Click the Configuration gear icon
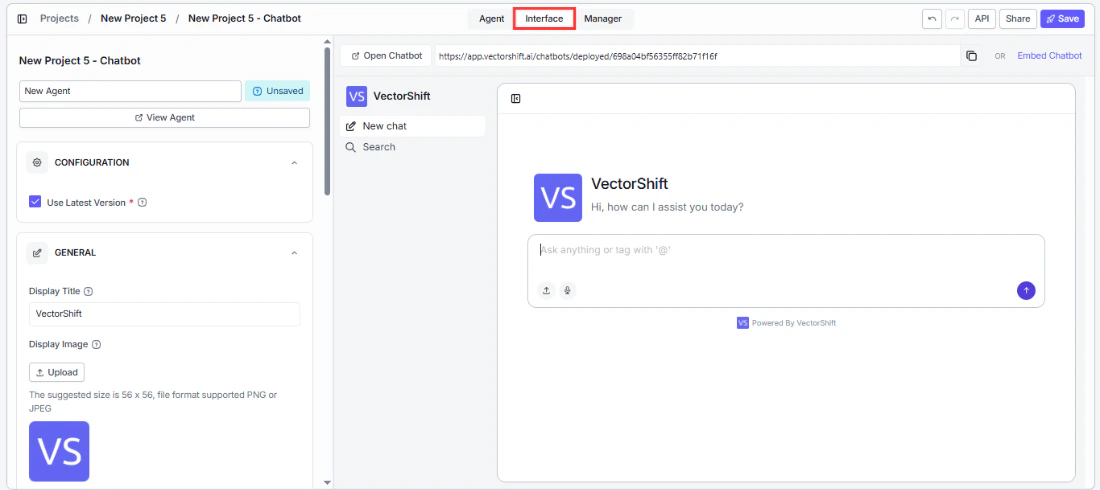Viewport: 1100px width, 490px height. tap(37, 162)
